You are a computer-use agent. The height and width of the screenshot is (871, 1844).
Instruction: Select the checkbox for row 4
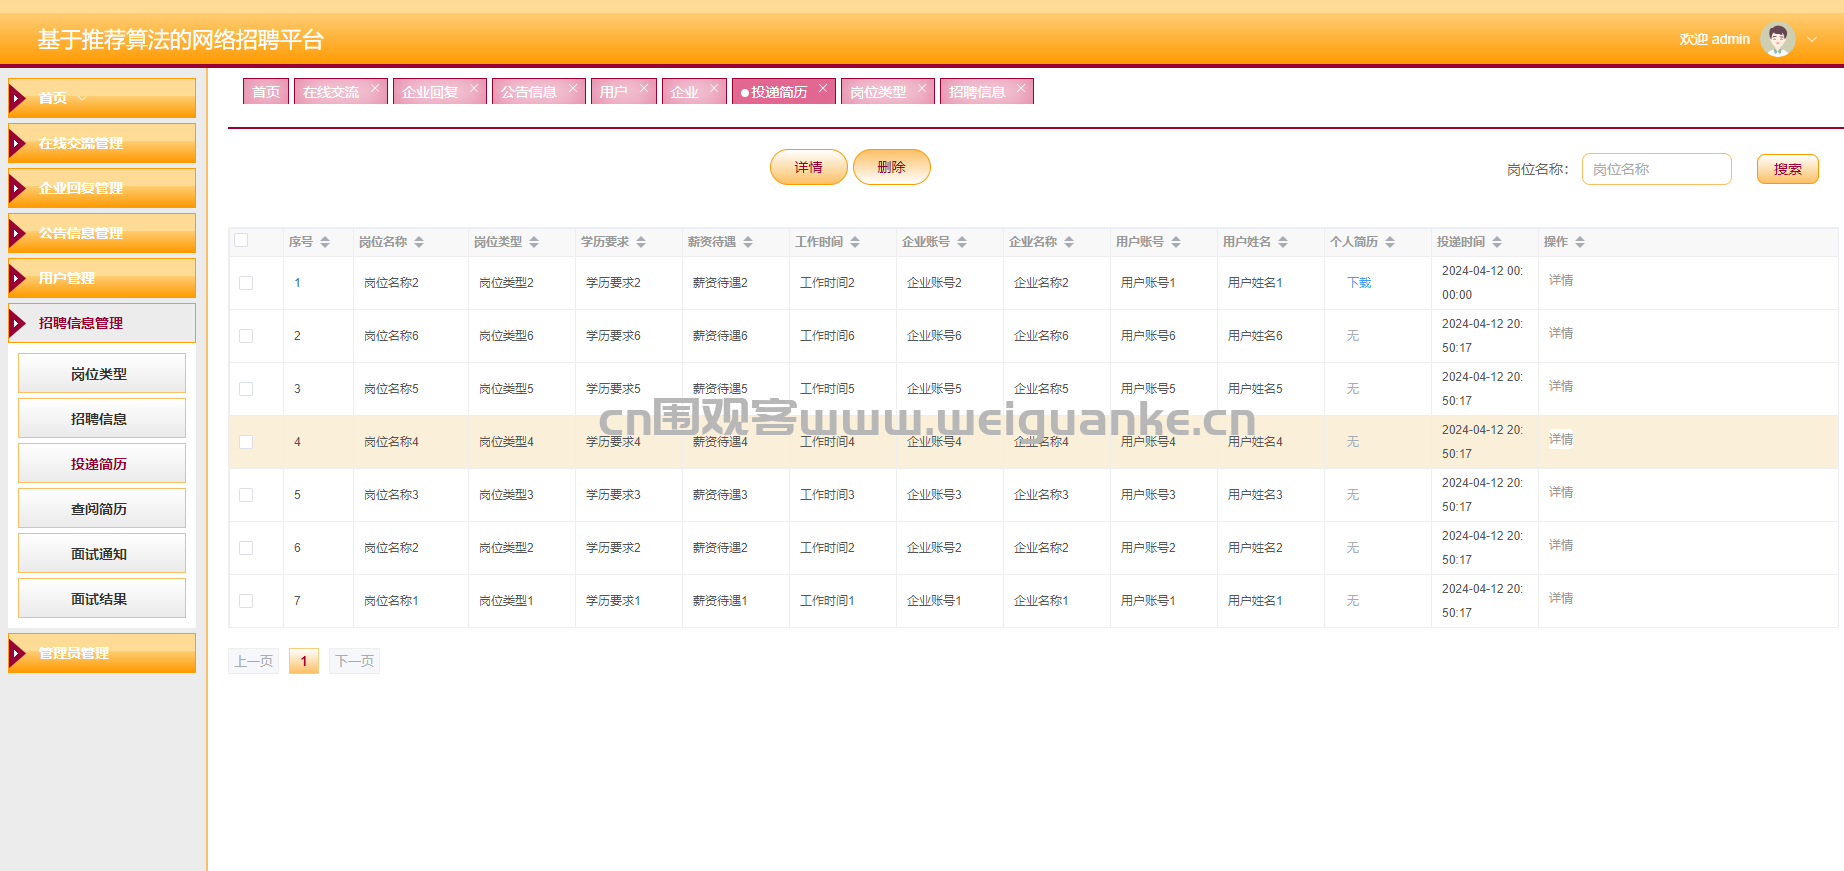[246, 442]
